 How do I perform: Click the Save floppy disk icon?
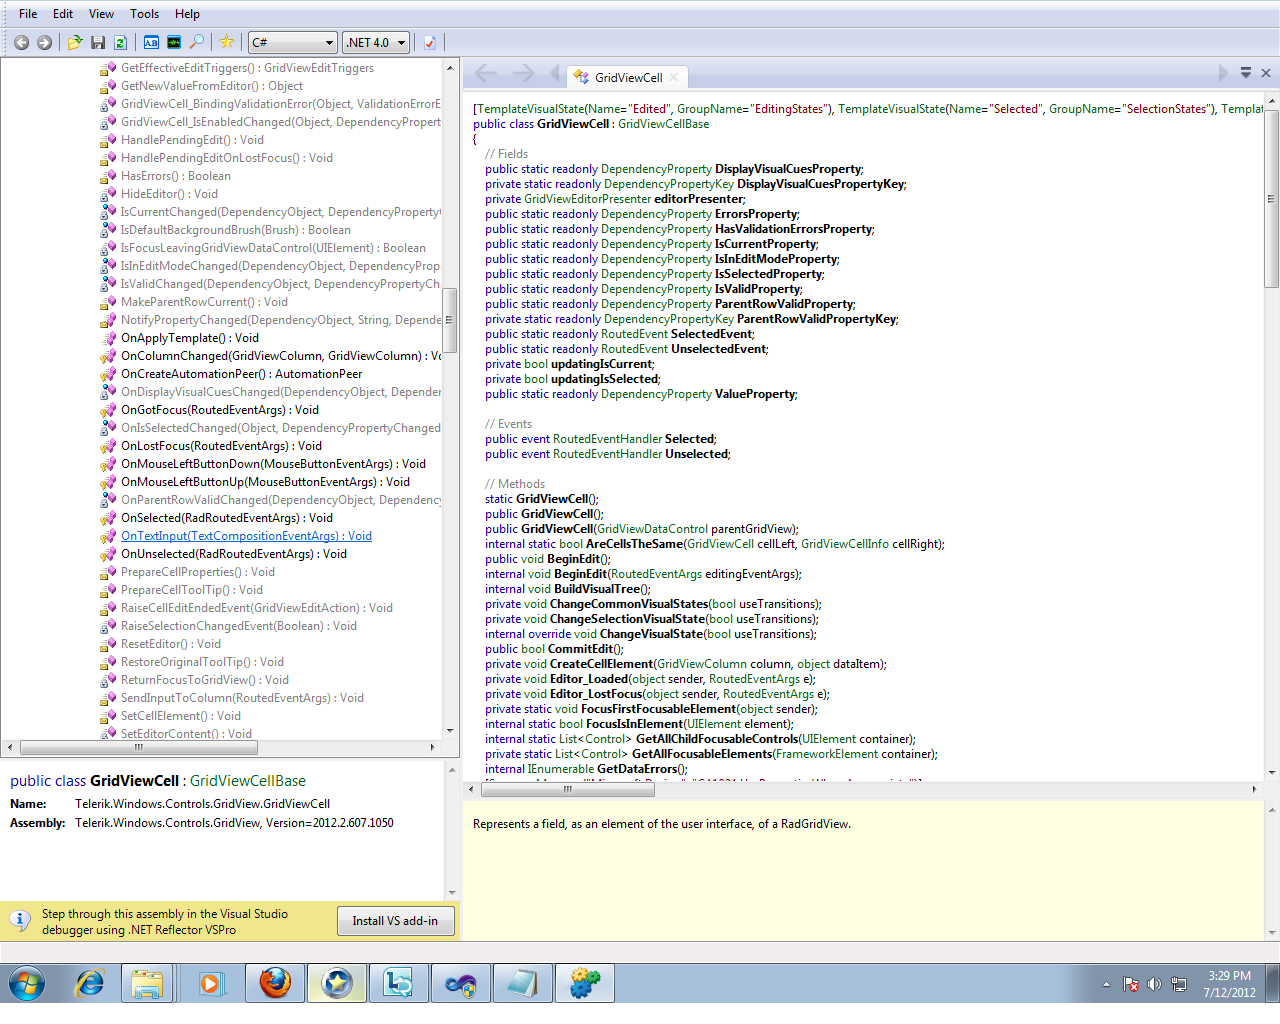[98, 42]
